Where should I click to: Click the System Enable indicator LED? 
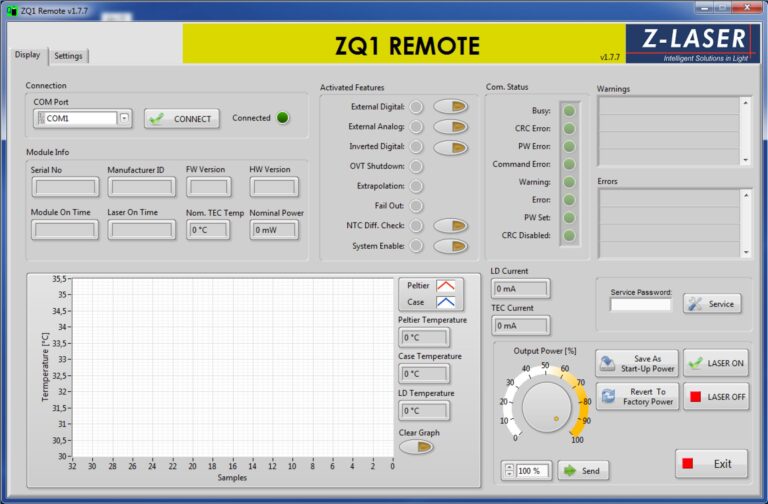tap(416, 246)
